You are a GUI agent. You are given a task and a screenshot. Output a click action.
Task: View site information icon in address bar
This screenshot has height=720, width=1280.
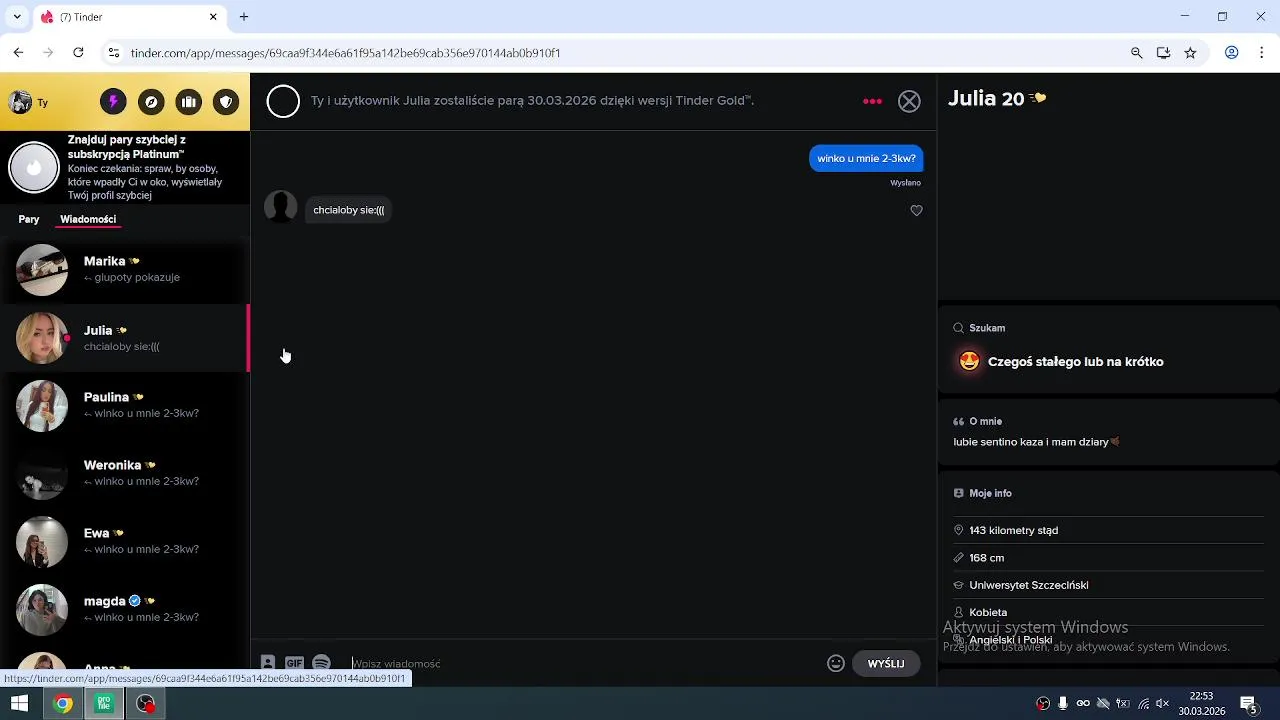114,53
